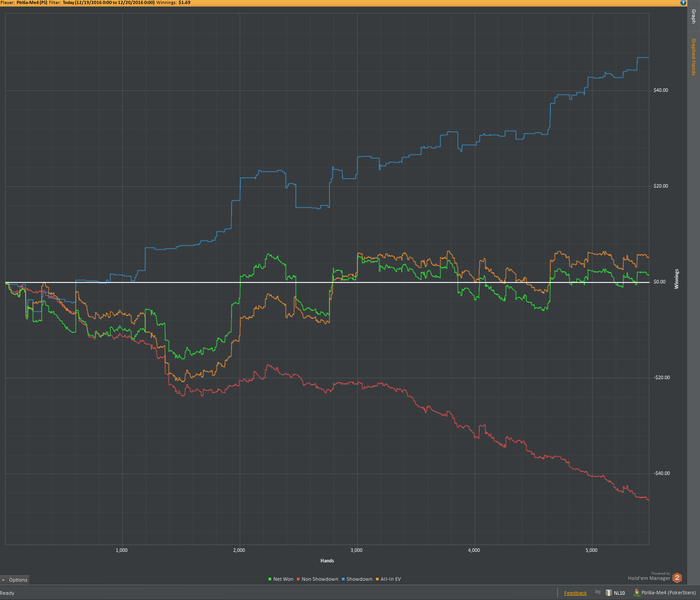The image size is (700, 600).
Task: Click the NL10 label in status bar
Action: tap(619, 593)
